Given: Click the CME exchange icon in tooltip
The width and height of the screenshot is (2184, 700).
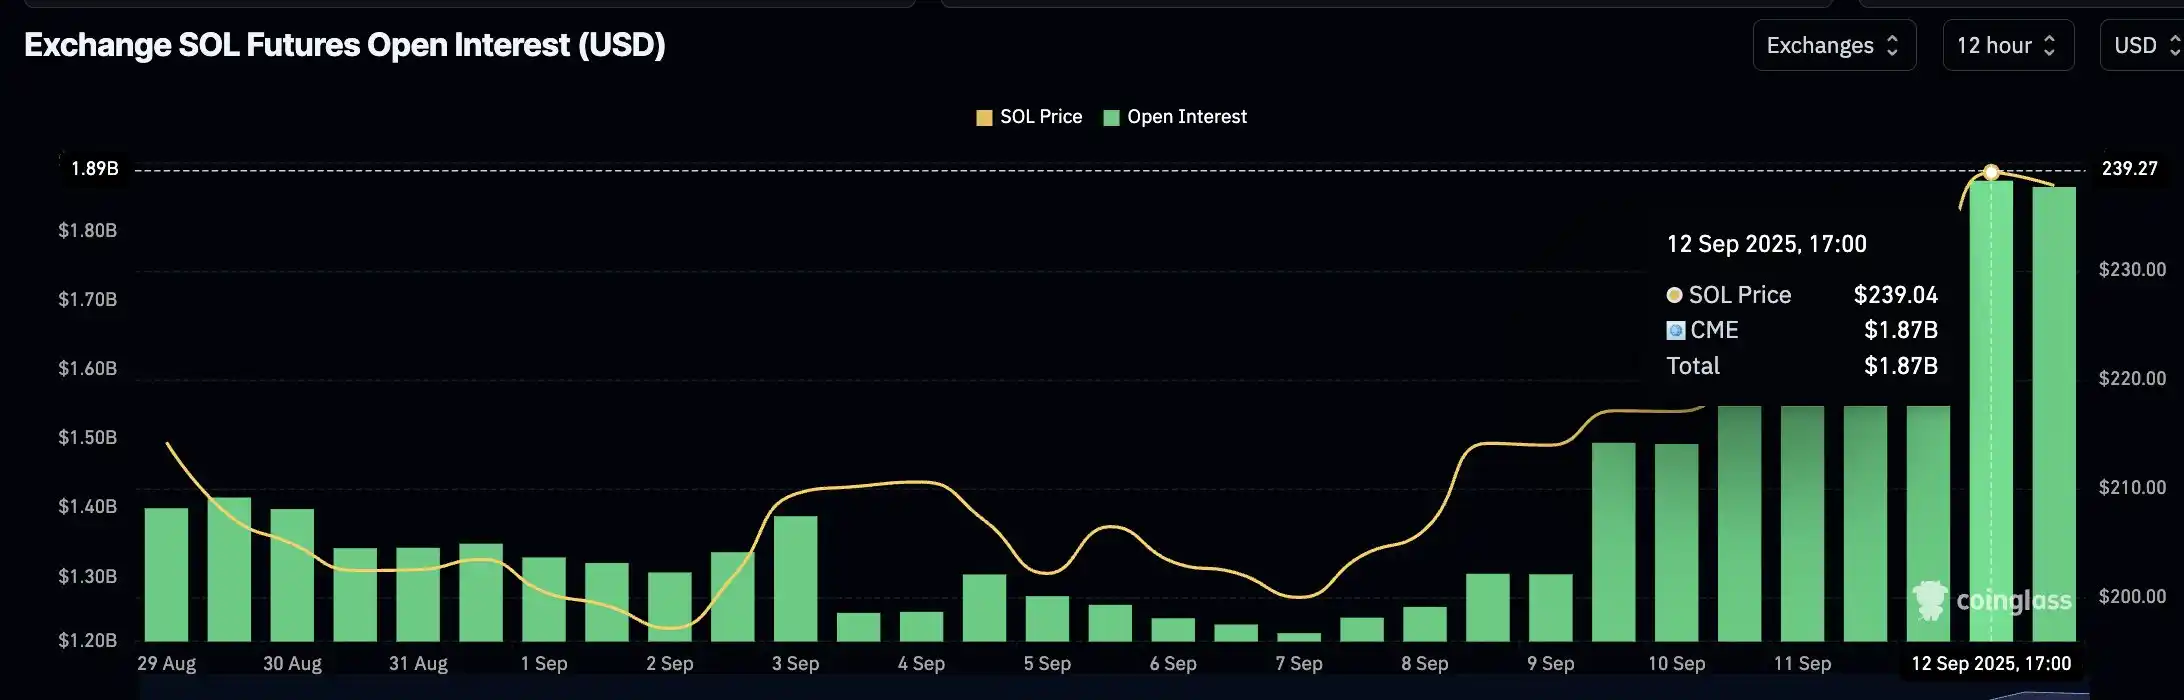Looking at the screenshot, I should 1676,331.
